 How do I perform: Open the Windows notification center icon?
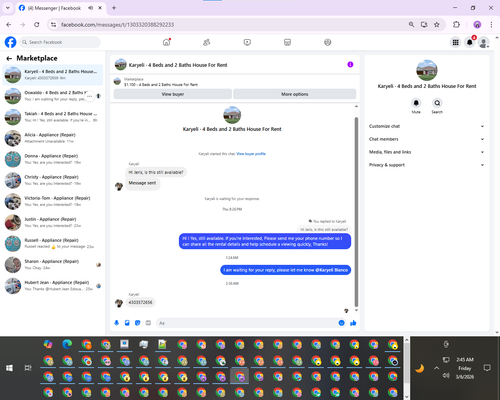[487, 368]
